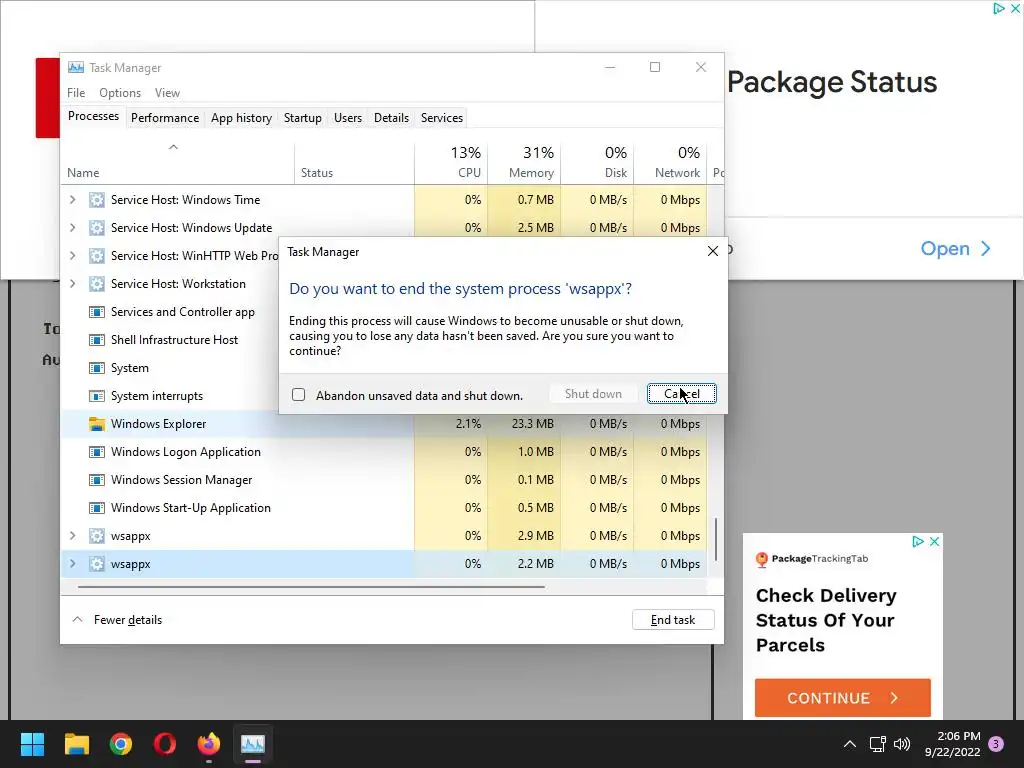1024x768 pixels.
Task: Select the Windows Explorer process row
Action: pos(384,424)
